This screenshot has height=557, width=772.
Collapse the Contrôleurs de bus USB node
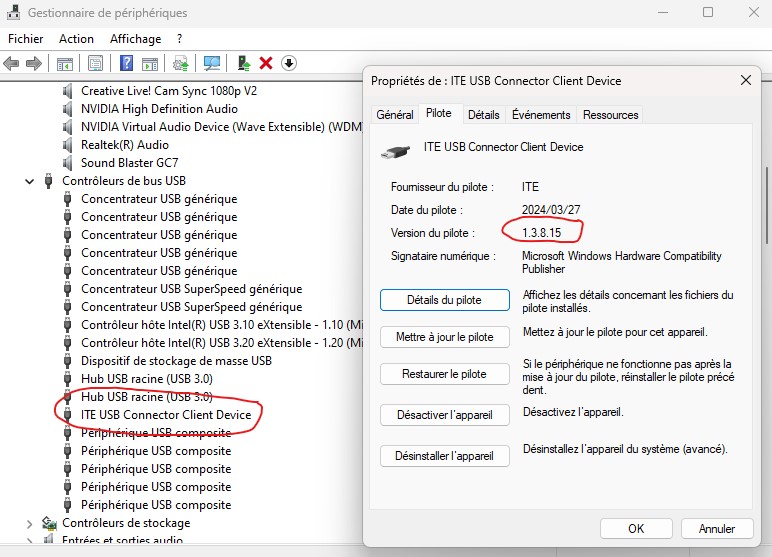click(30, 181)
